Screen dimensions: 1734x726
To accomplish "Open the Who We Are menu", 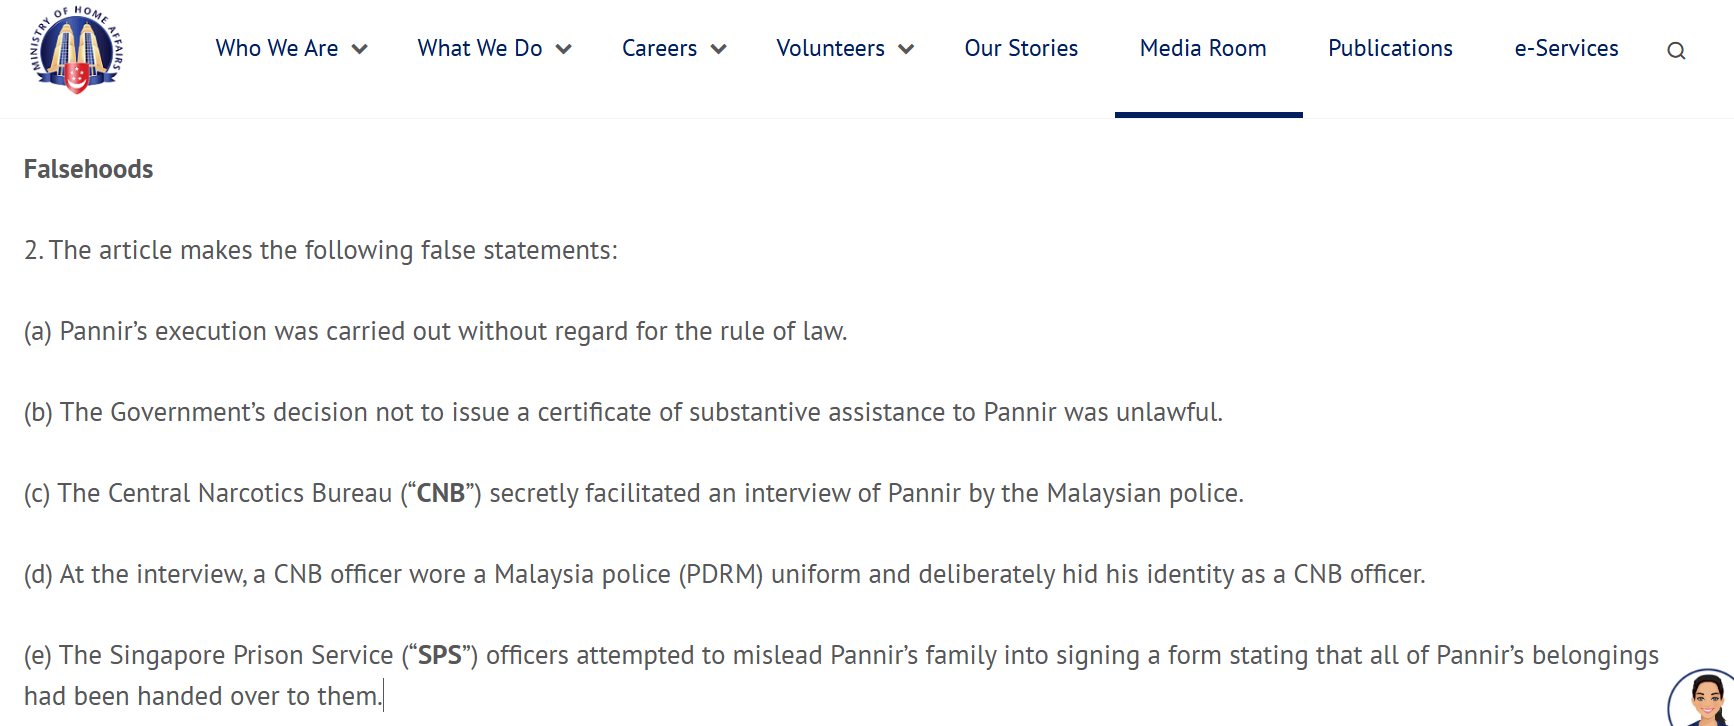I will pyautogui.click(x=277, y=48).
